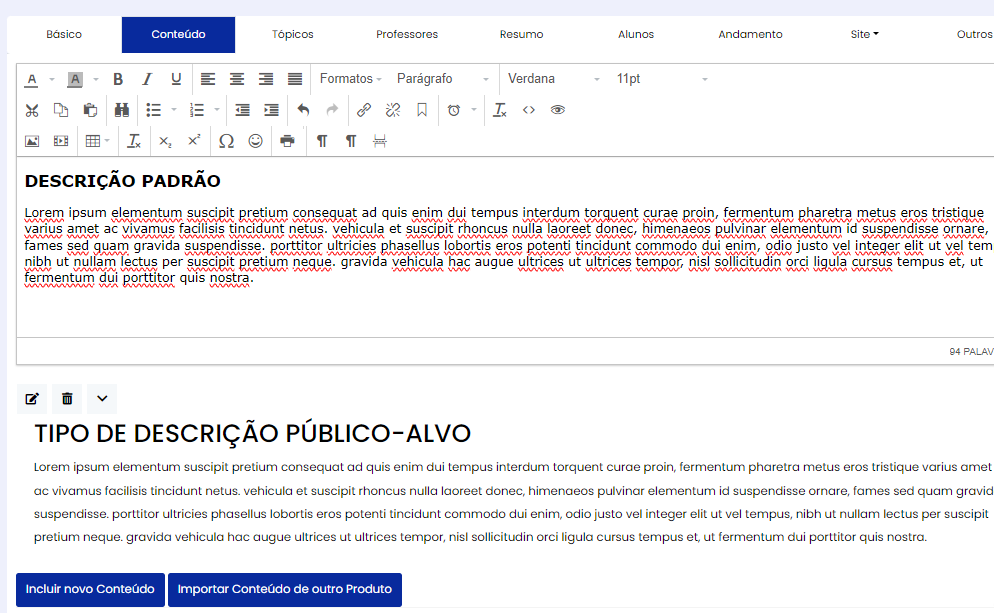This screenshot has width=994, height=613.
Task: Expand the Site dropdown tab
Action: 865,35
